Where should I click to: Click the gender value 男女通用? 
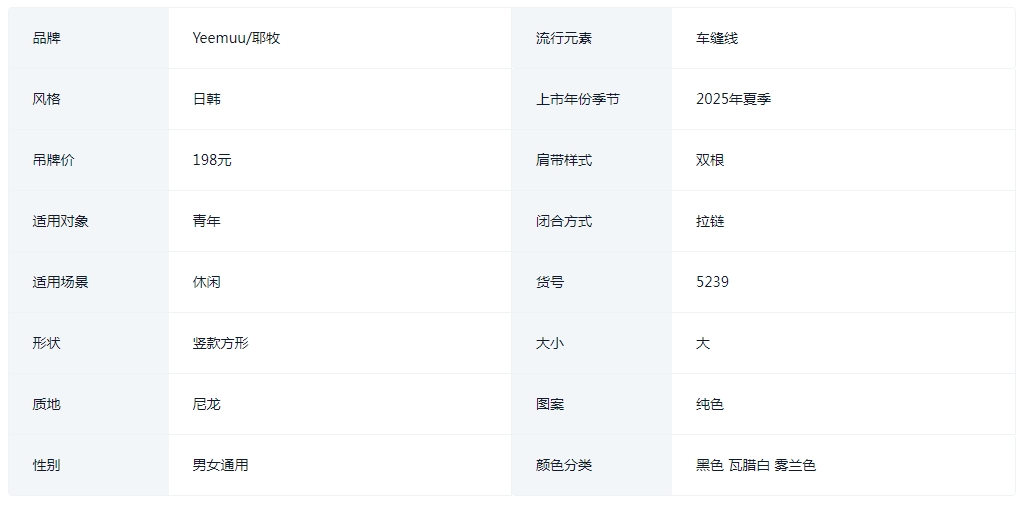[x=221, y=465]
